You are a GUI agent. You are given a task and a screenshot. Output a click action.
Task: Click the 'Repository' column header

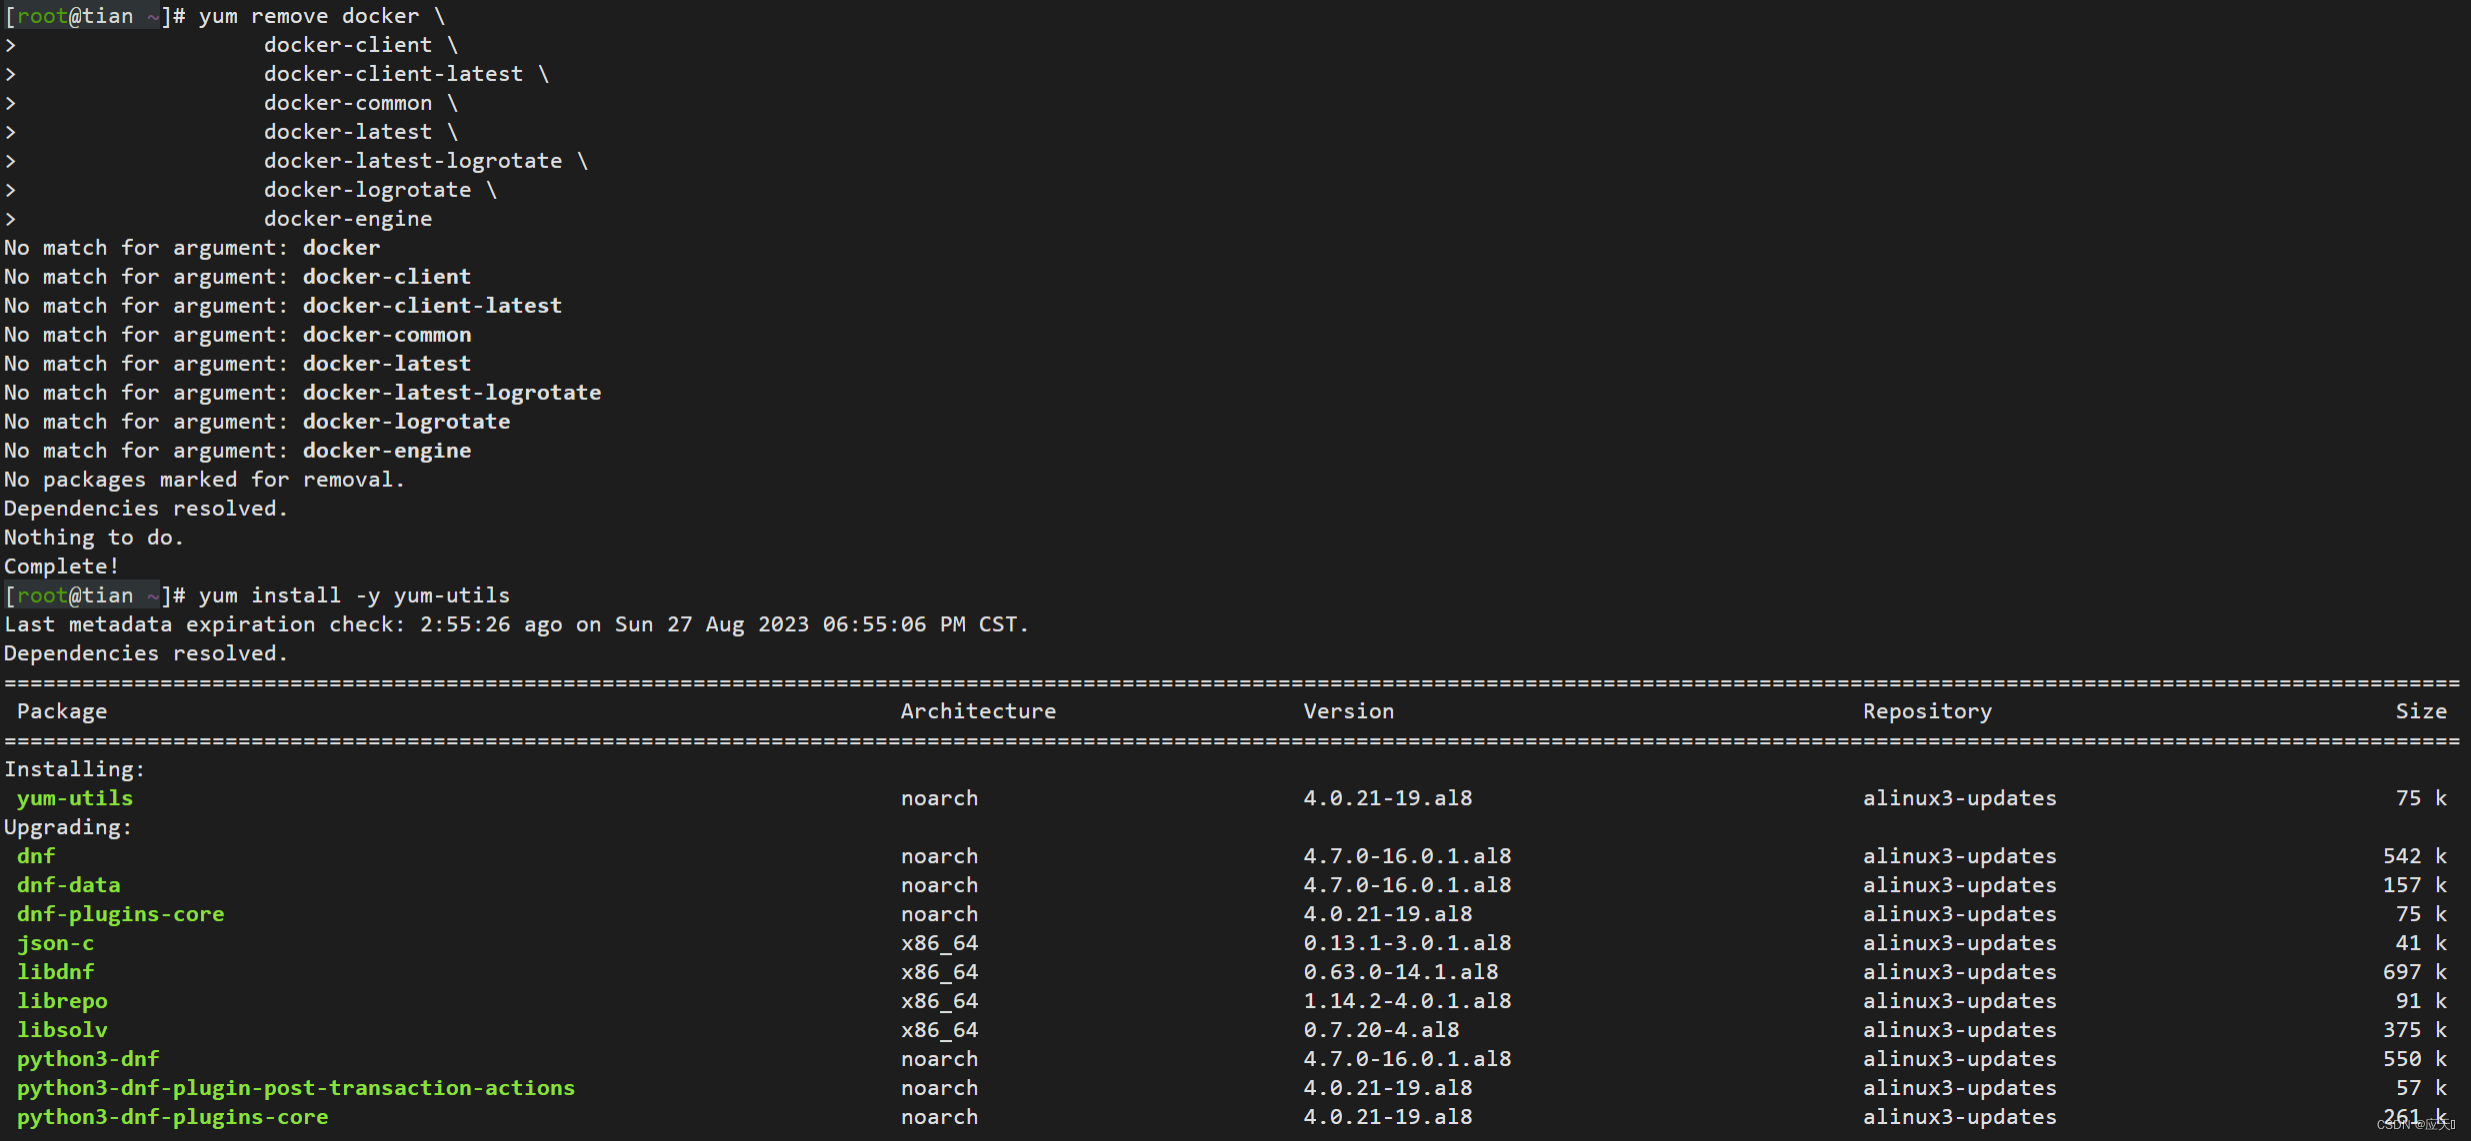[1927, 712]
